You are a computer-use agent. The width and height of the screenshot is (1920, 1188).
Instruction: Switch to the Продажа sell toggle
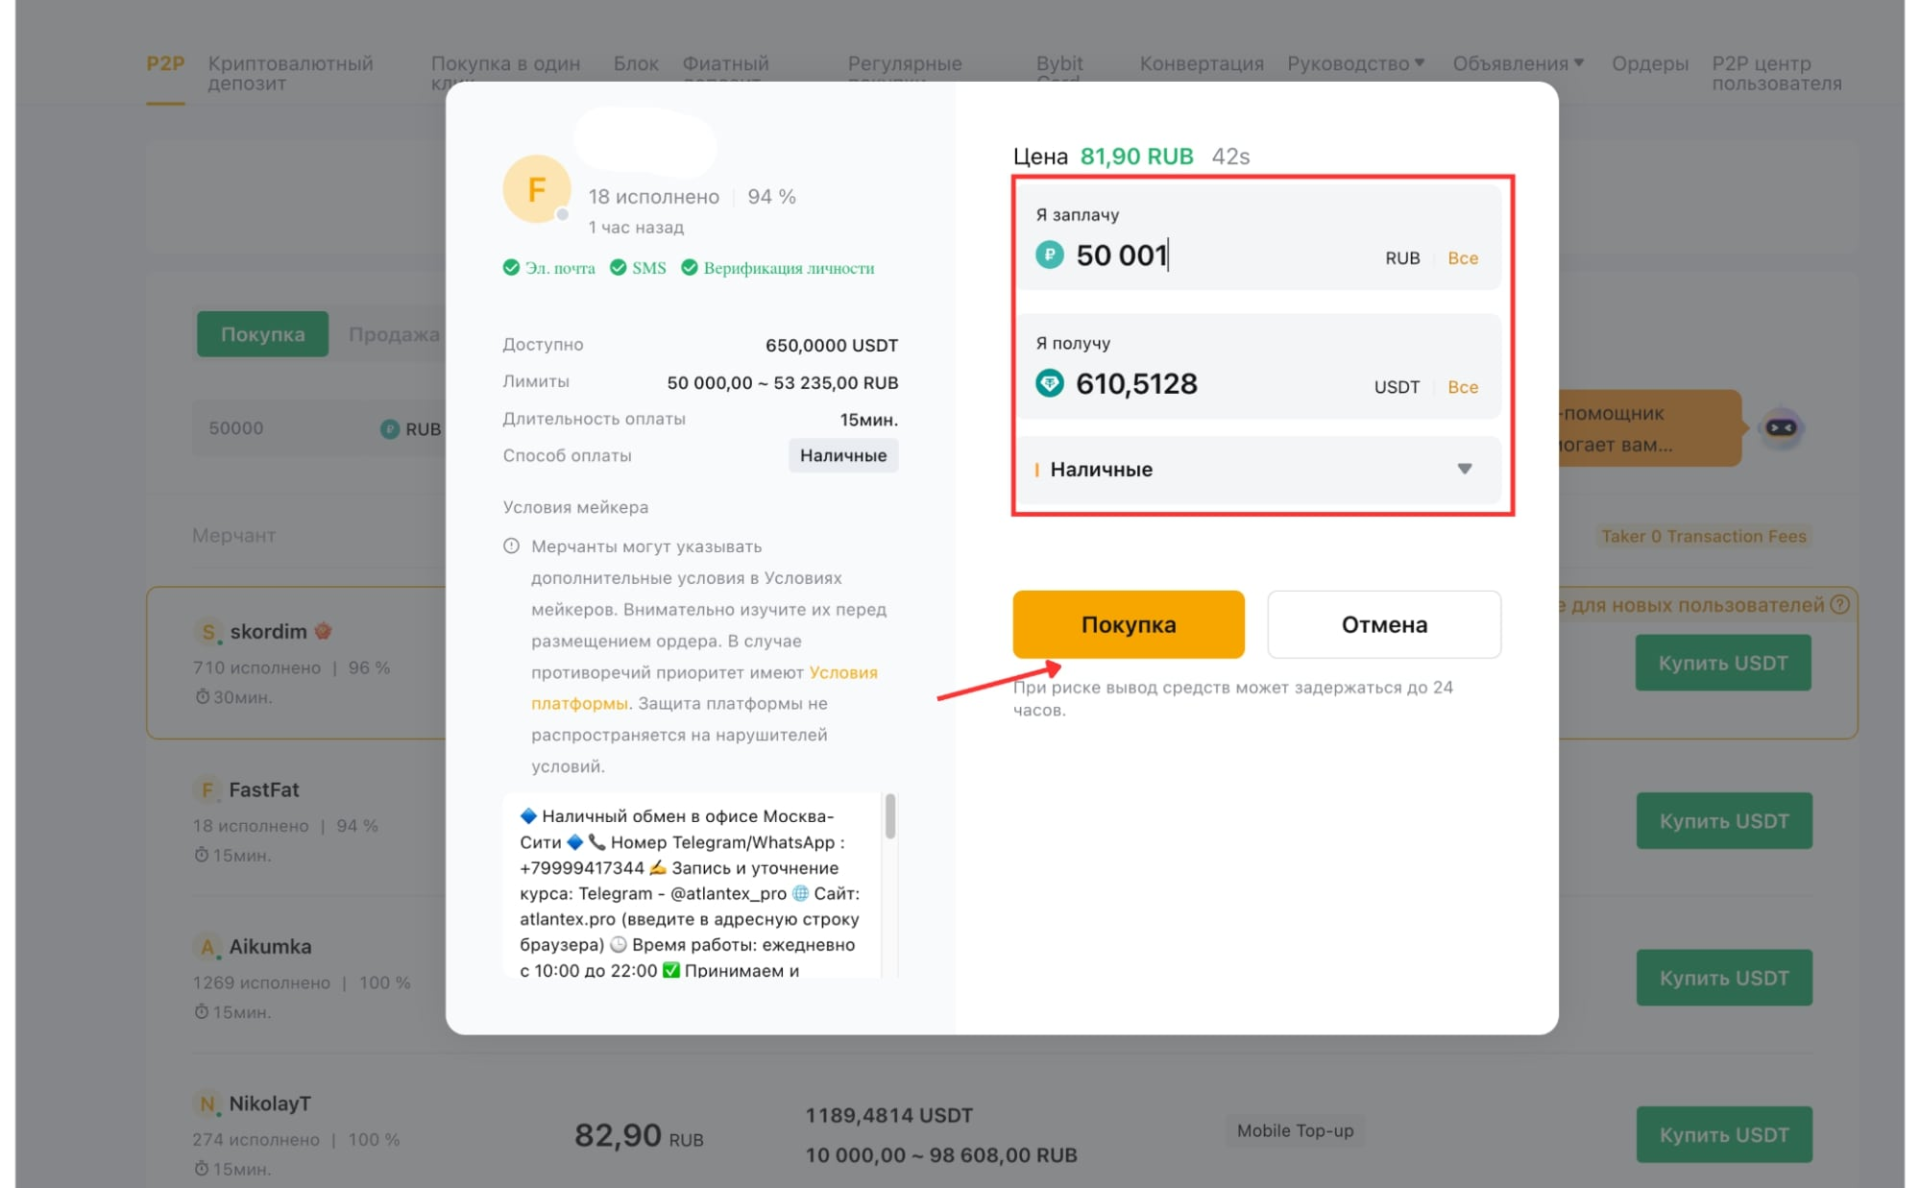click(x=393, y=334)
